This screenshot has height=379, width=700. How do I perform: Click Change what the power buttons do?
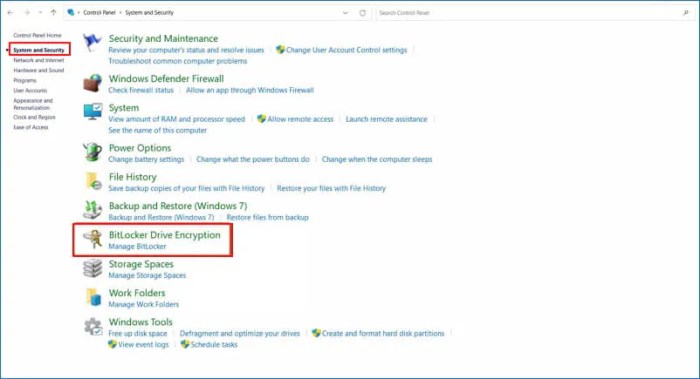[253, 159]
